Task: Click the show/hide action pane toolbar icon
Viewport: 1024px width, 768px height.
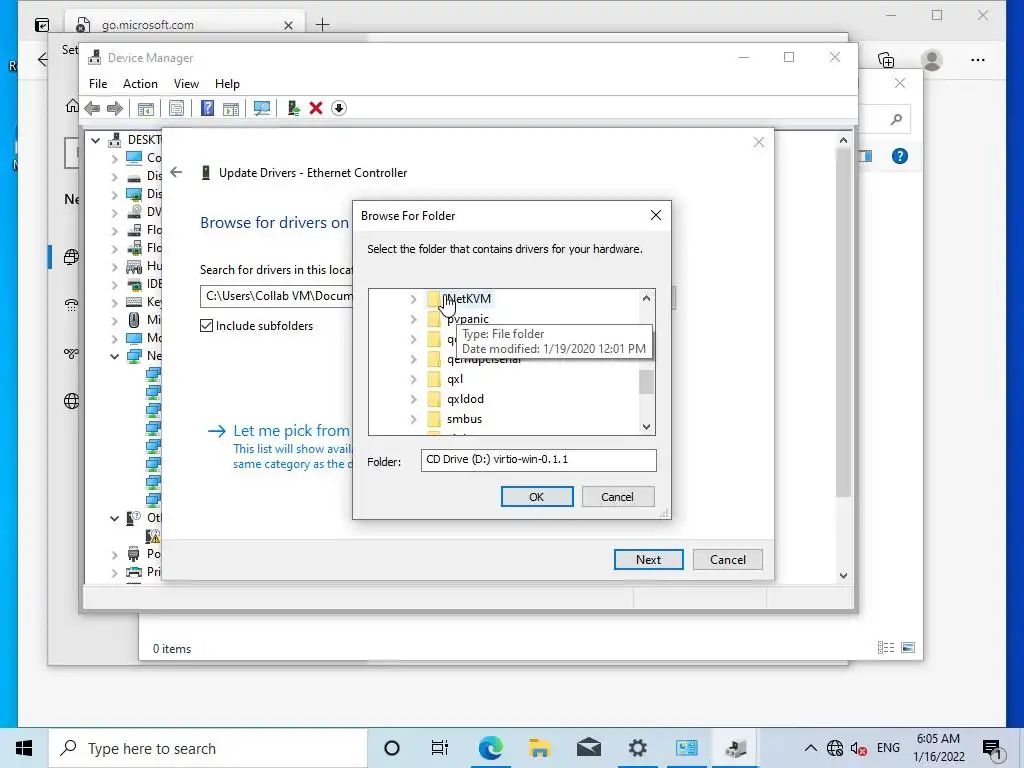Action: 231,108
